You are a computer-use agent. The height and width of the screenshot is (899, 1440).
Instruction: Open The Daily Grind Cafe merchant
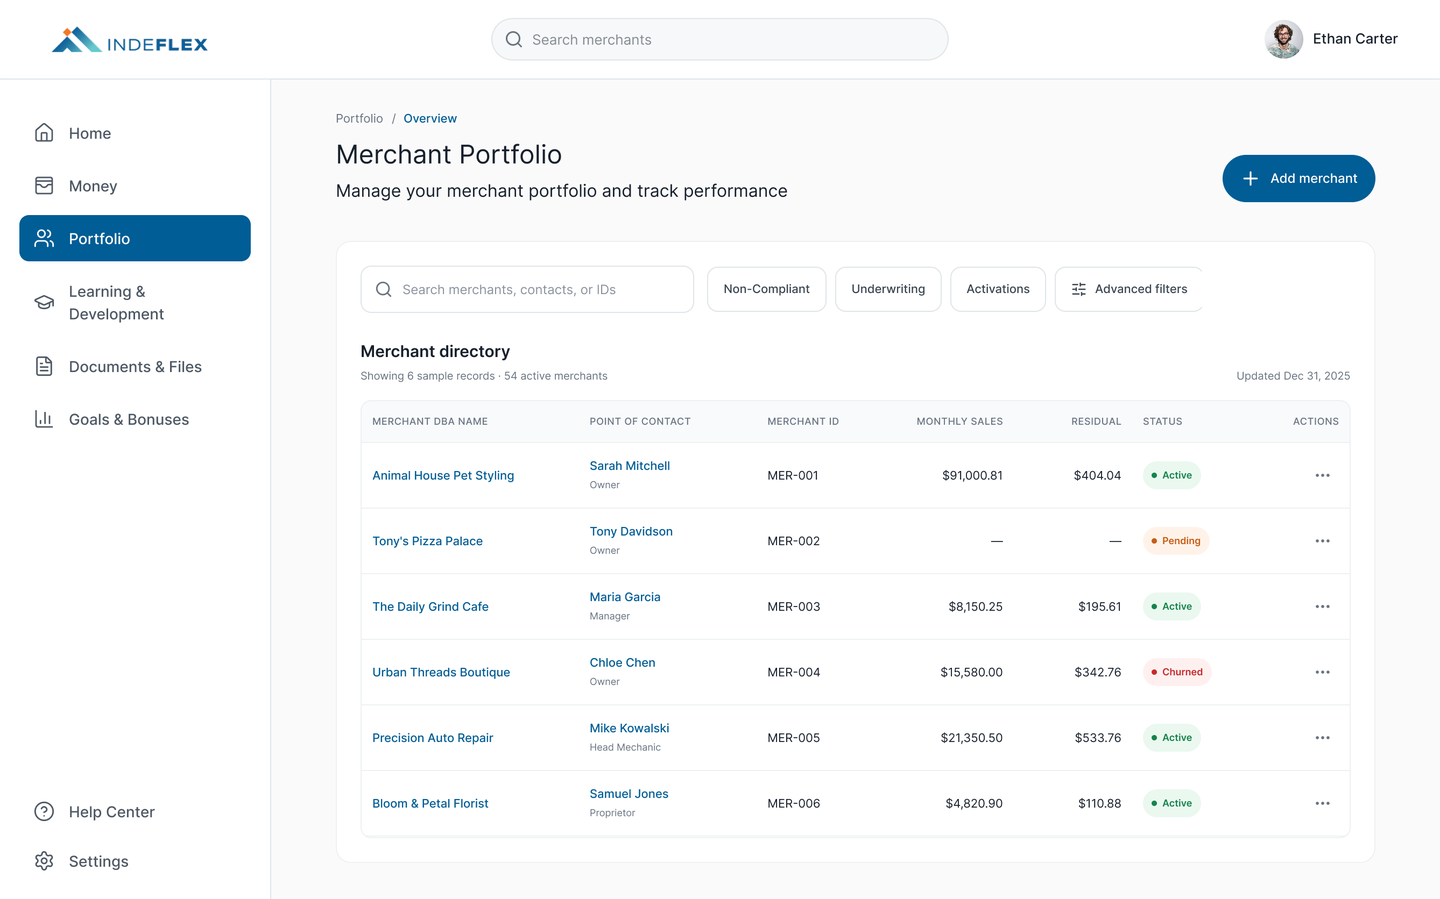point(430,606)
